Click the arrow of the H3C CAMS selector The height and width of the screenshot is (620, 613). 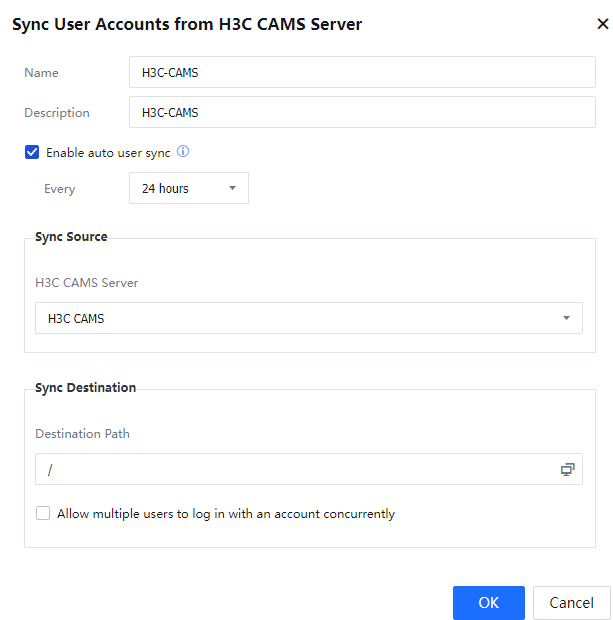[566, 318]
